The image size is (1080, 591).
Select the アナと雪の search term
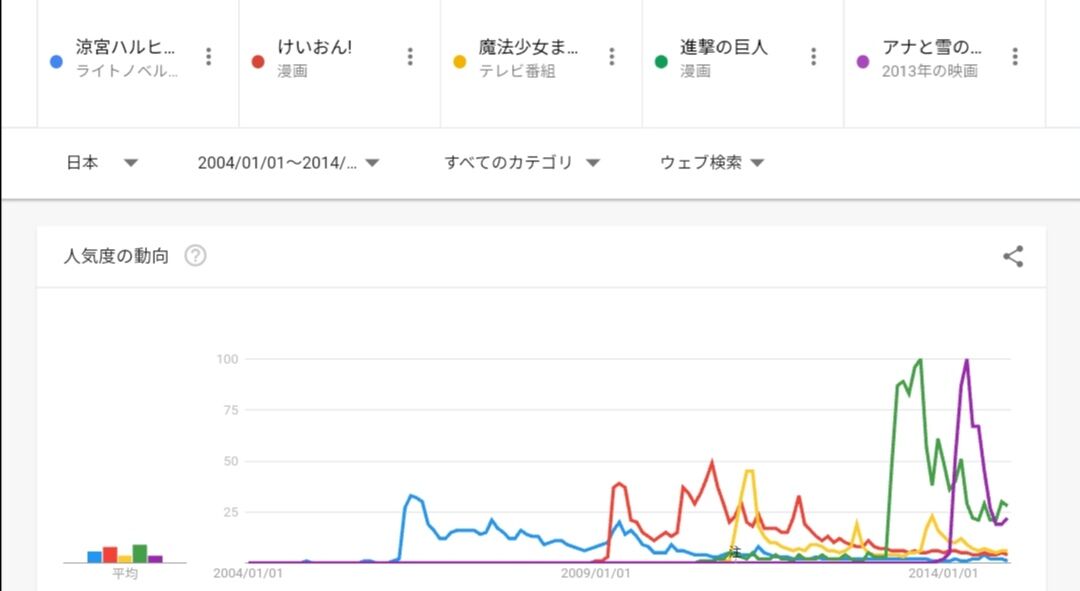pyautogui.click(x=932, y=47)
